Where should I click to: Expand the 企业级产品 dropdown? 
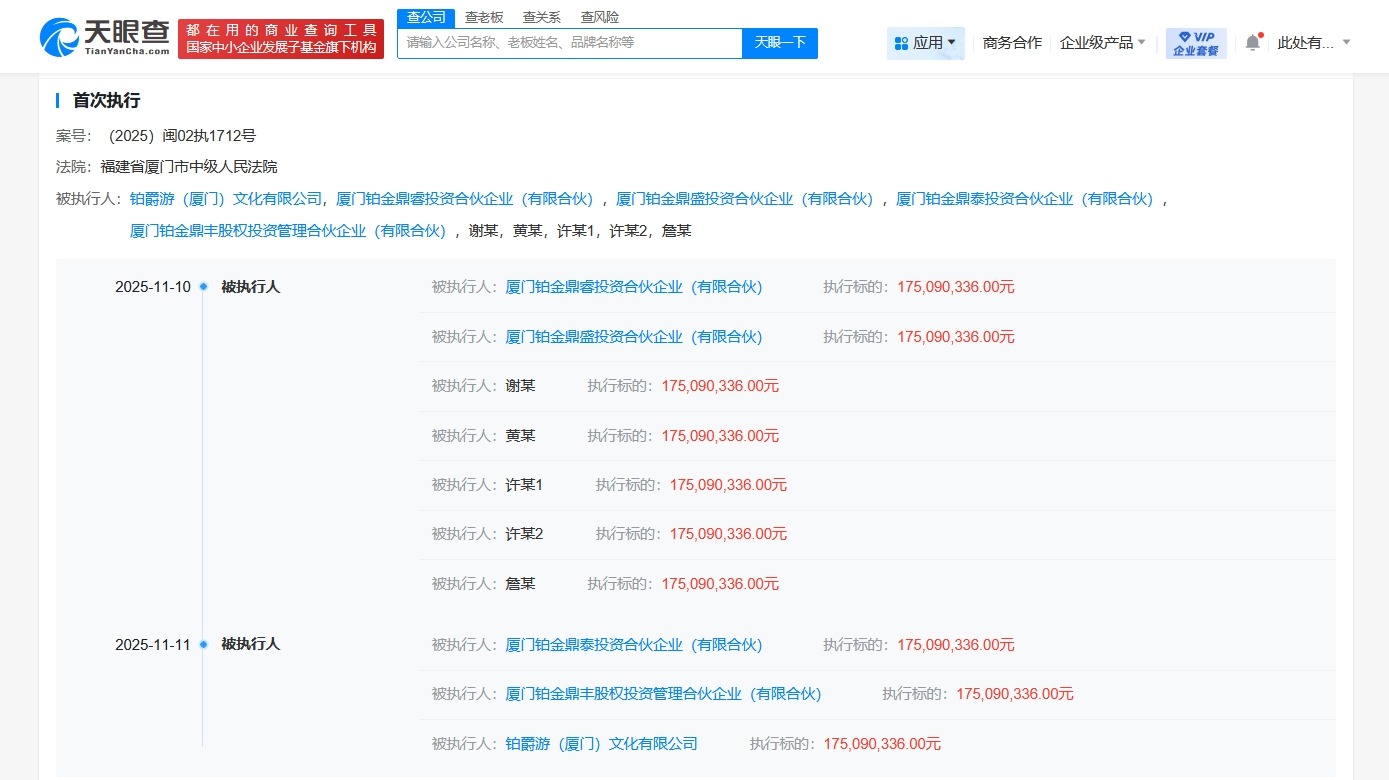pyautogui.click(x=1100, y=43)
